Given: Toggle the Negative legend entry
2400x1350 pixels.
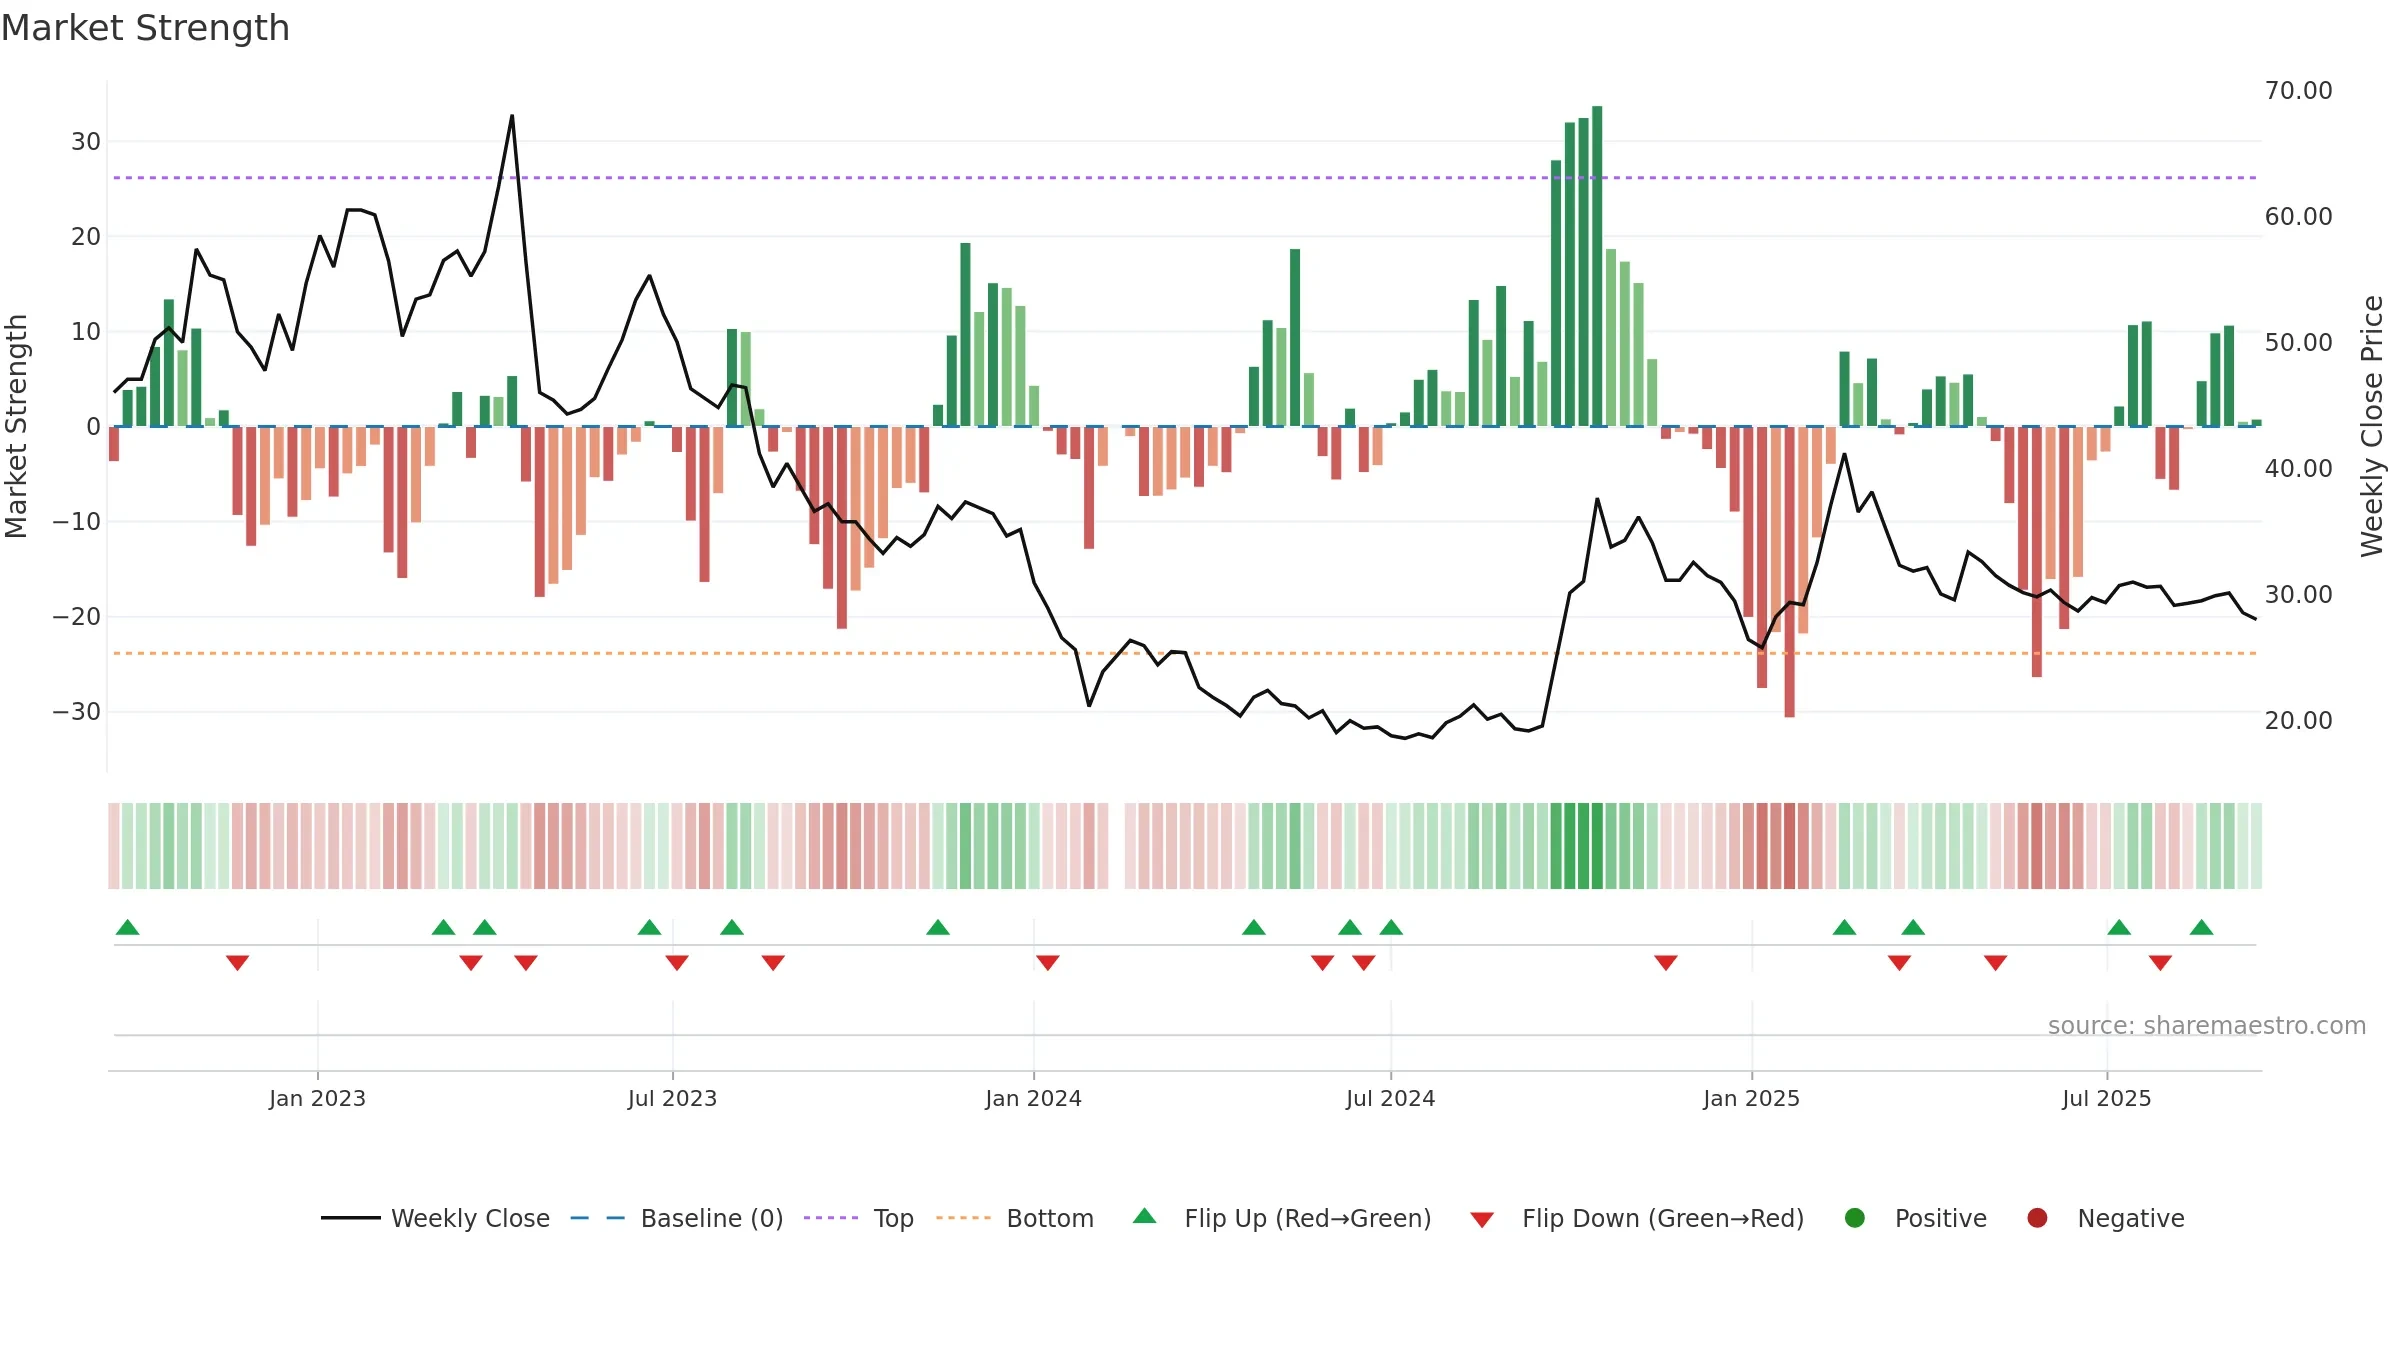Looking at the screenshot, I should tap(2105, 1218).
